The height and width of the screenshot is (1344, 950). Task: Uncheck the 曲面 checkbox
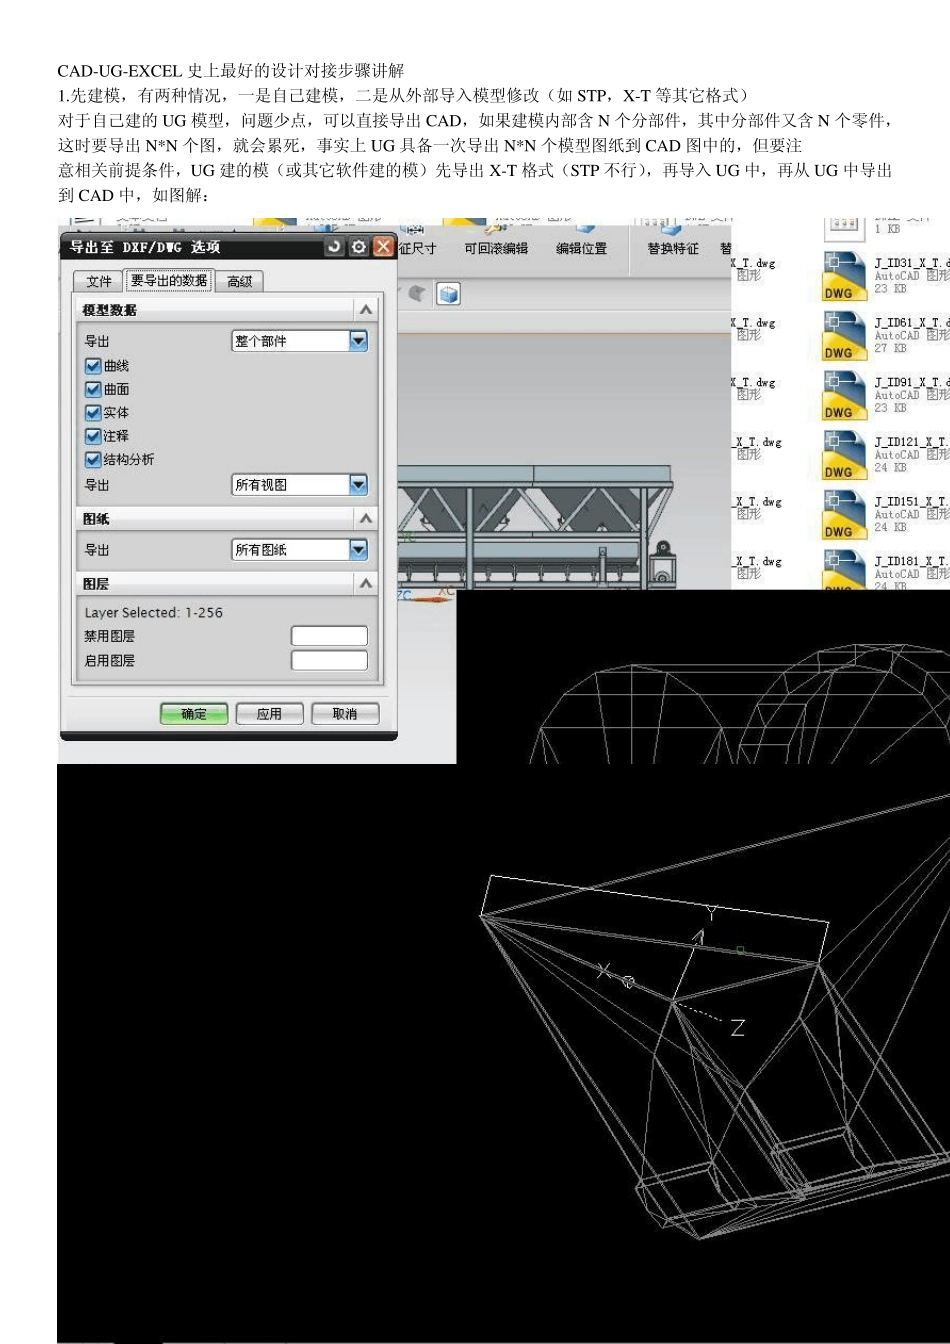pos(93,389)
